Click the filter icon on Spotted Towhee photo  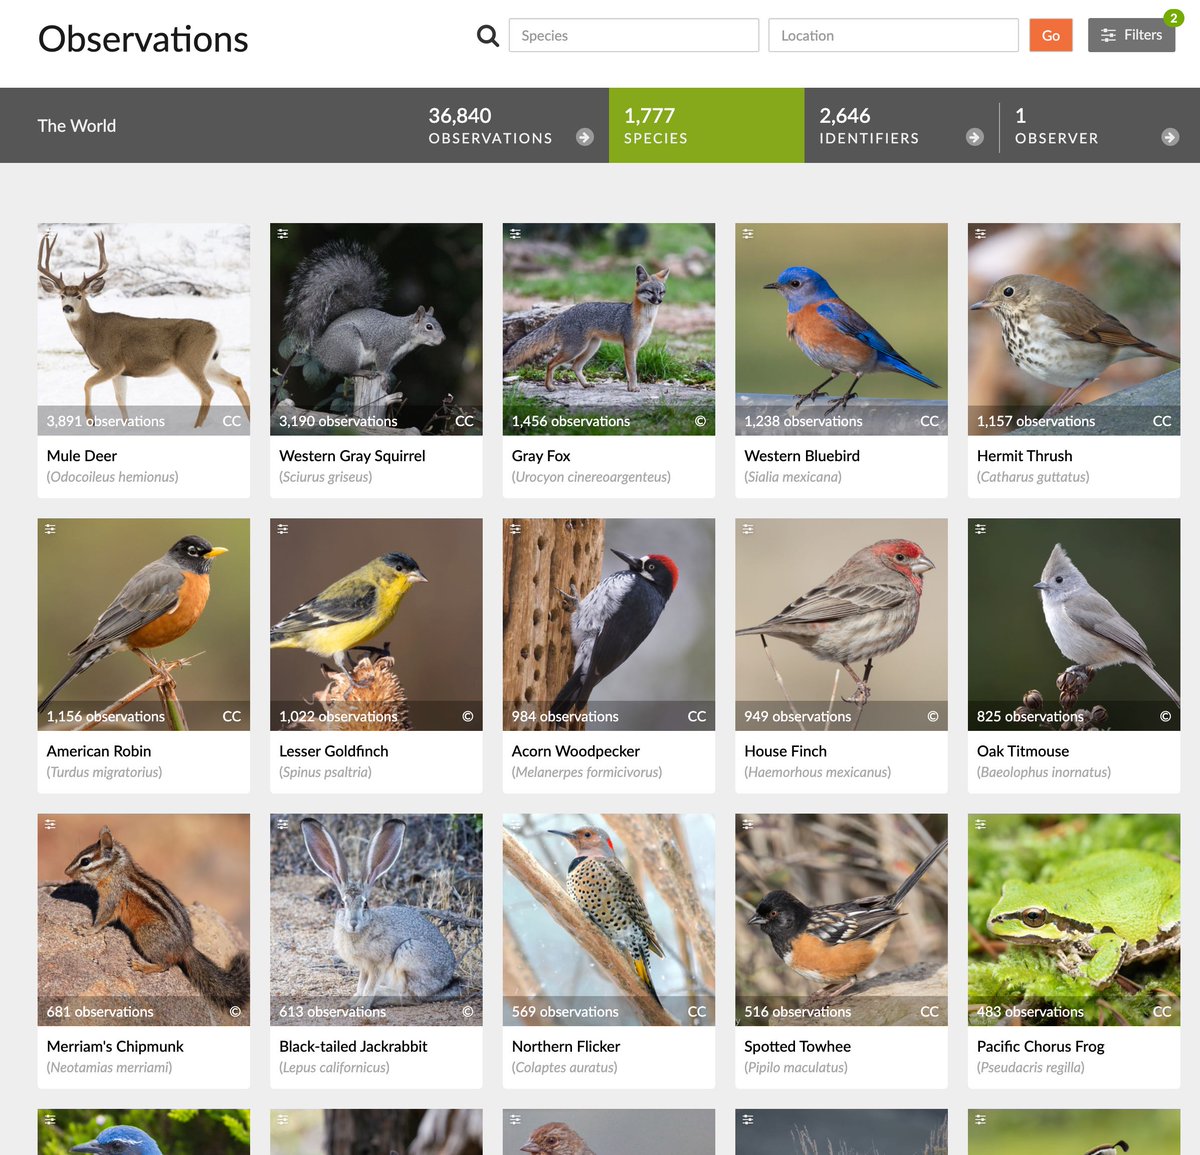click(748, 824)
